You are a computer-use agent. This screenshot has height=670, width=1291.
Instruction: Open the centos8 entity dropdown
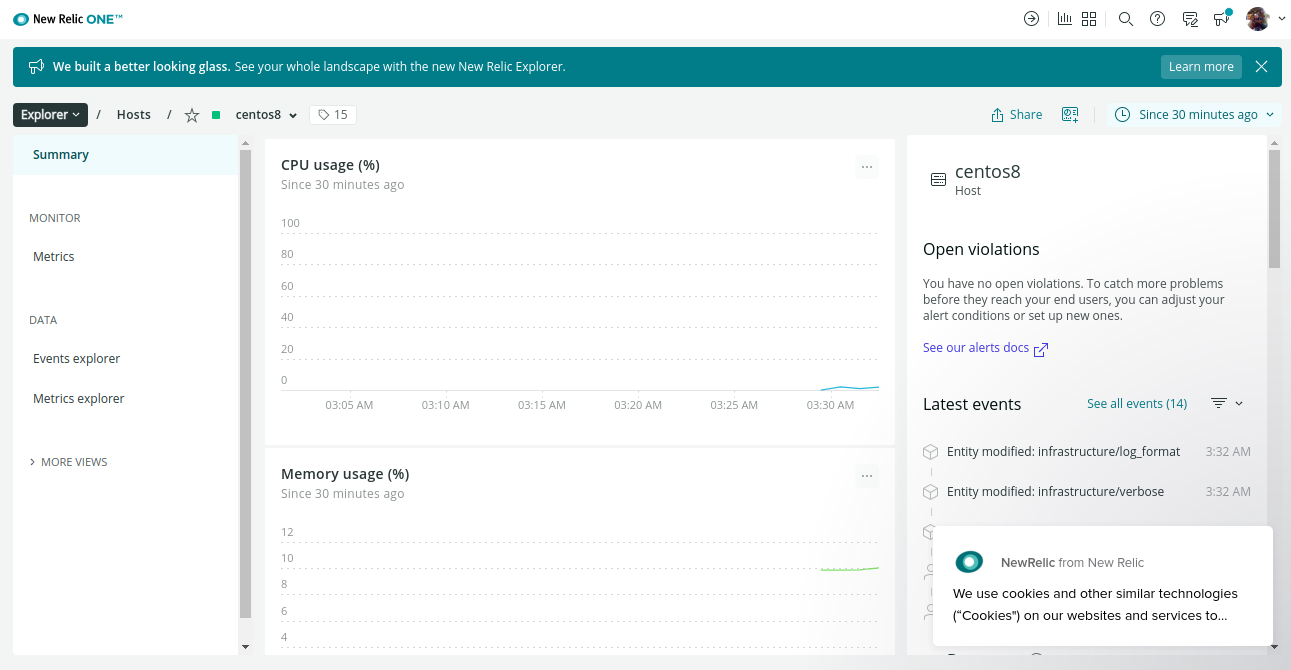click(266, 115)
